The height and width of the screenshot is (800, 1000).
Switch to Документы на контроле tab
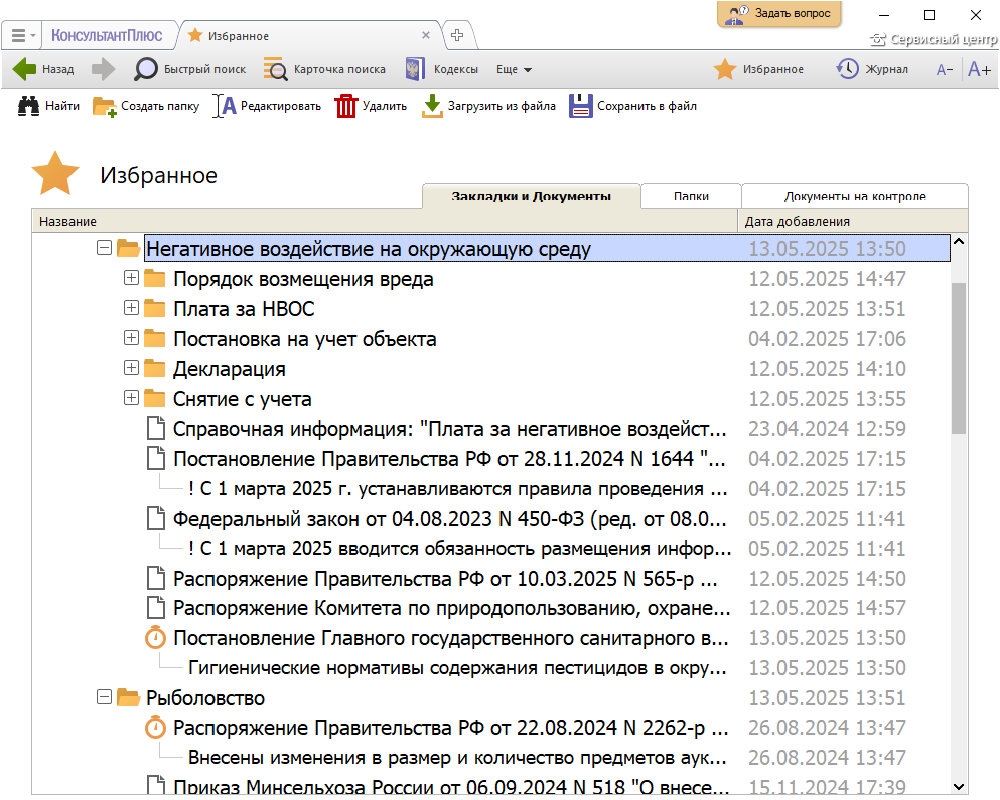tap(855, 196)
